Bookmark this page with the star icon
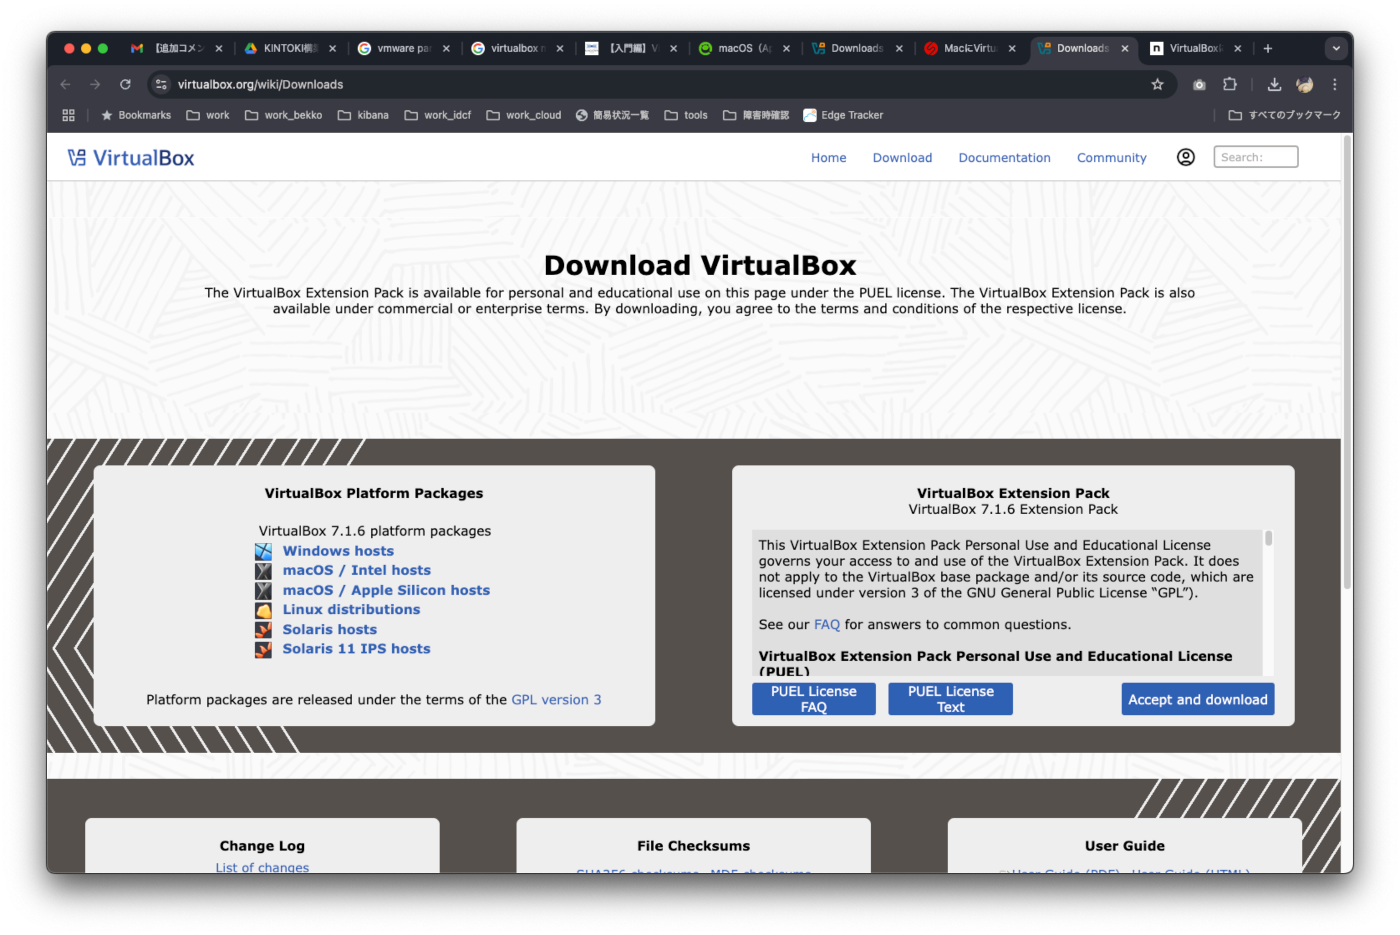The height and width of the screenshot is (935, 1400). point(1157,85)
